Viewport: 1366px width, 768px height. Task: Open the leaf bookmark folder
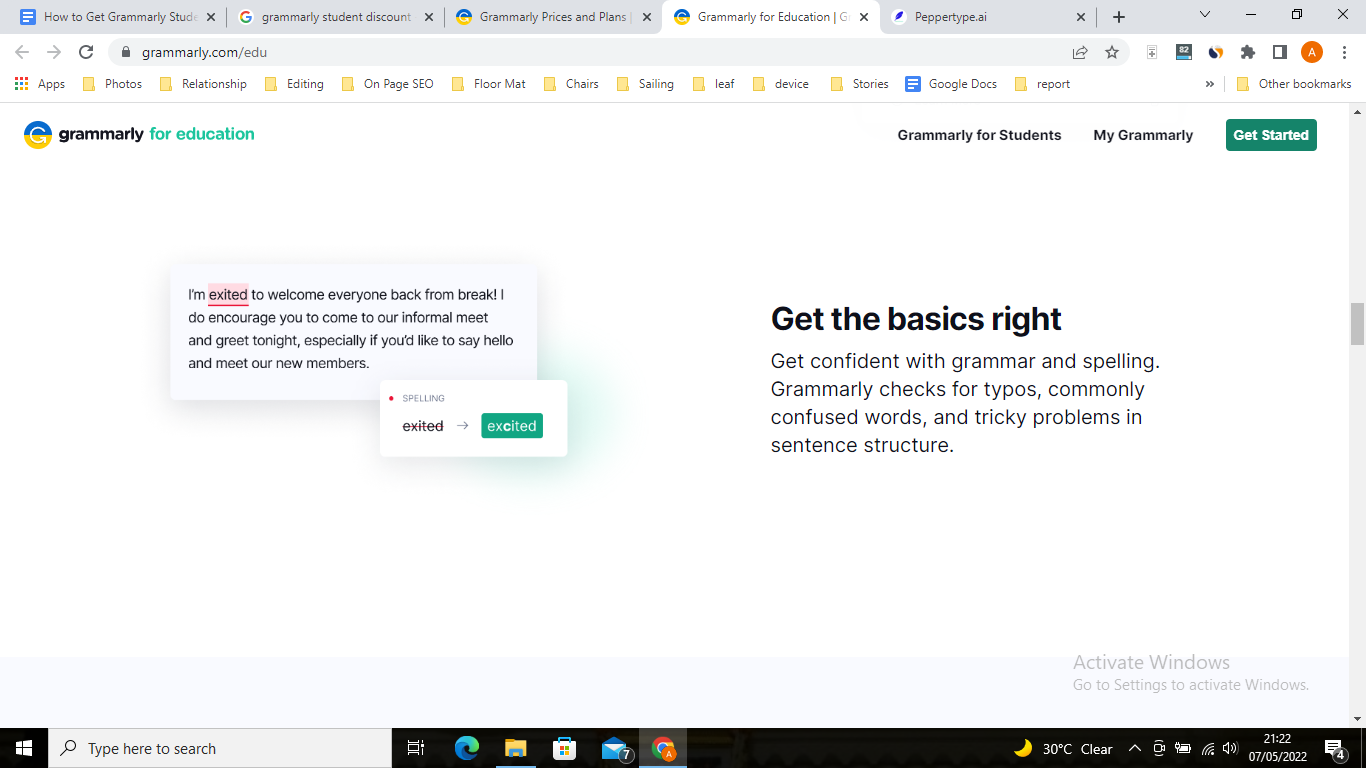[714, 84]
